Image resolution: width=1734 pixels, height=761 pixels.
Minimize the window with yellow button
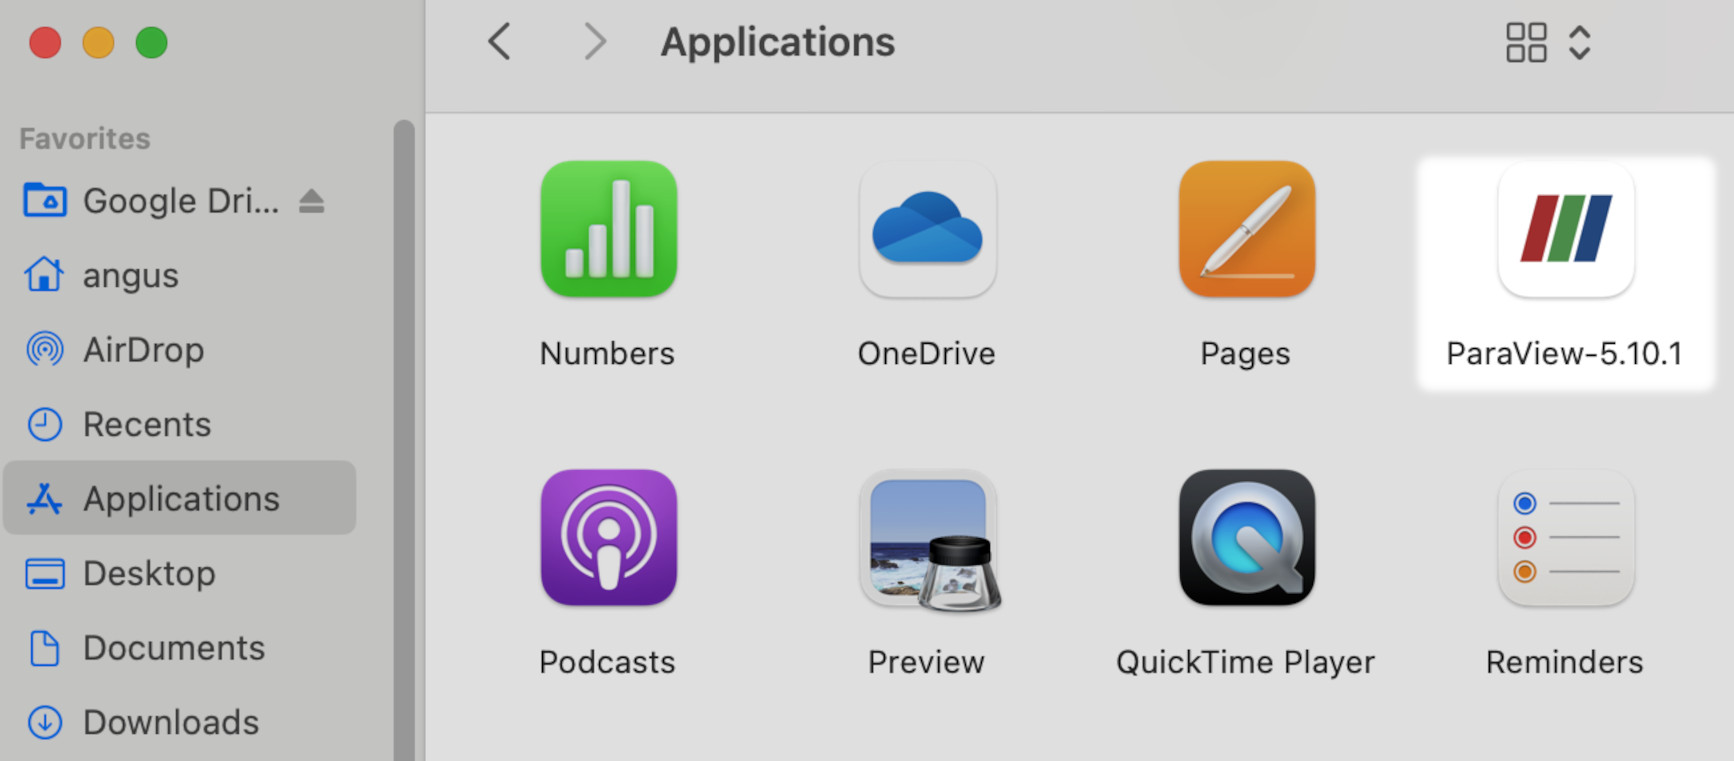click(x=98, y=43)
